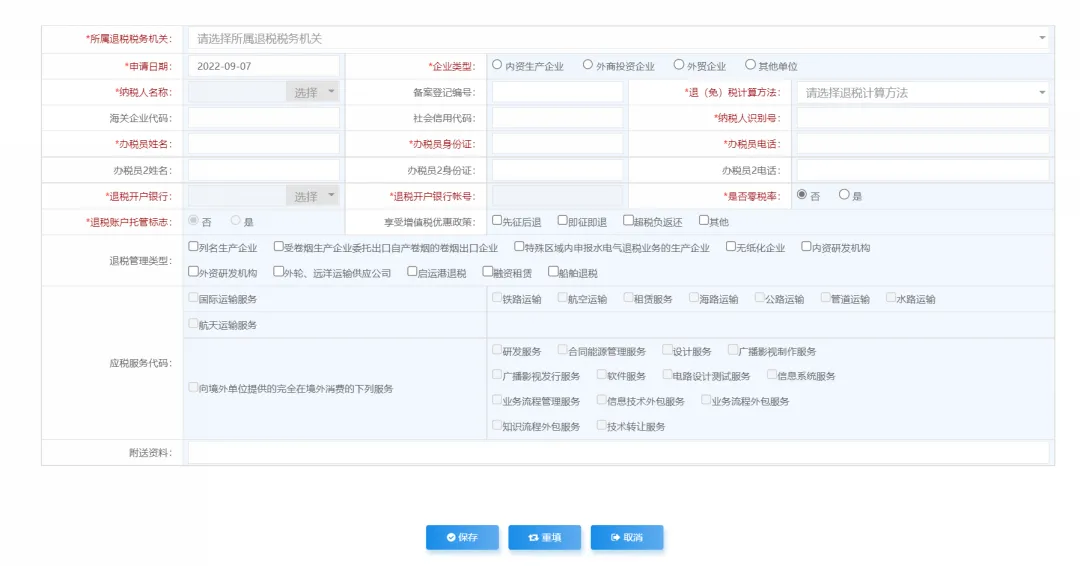
Task: Check the 水路运输 checkbox
Action: click(891, 298)
